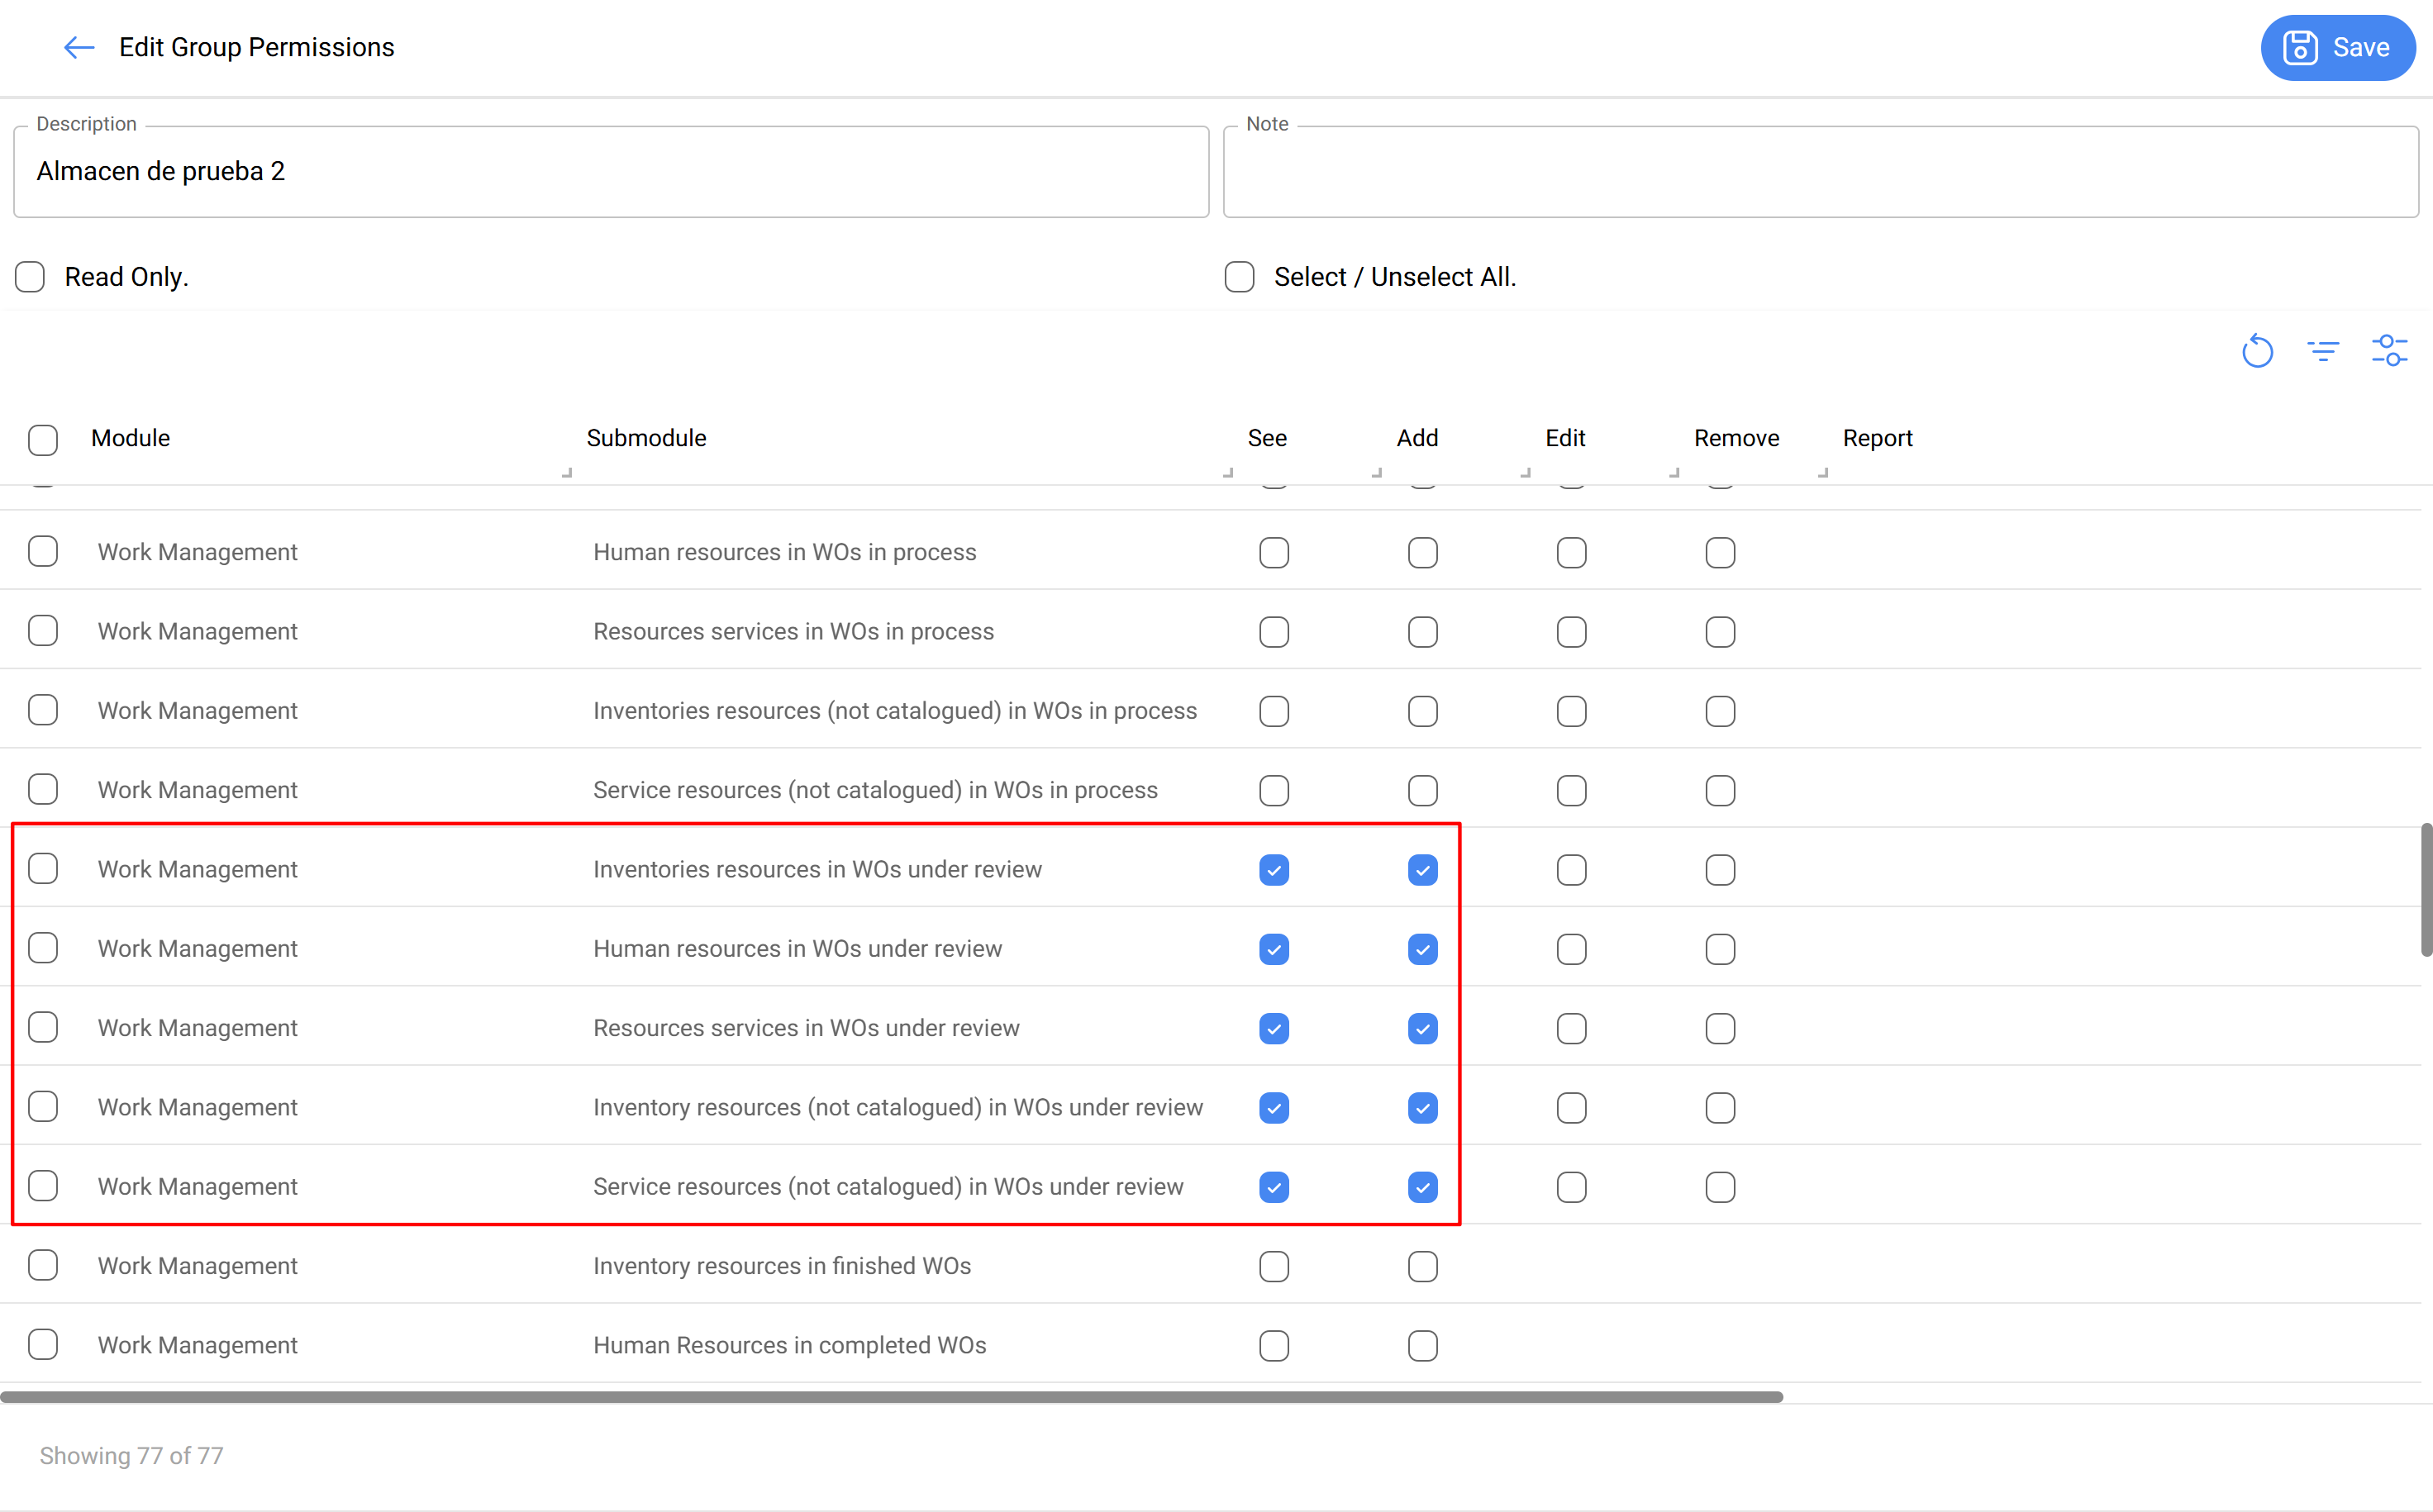Open the column settings sliders icon

(2389, 351)
